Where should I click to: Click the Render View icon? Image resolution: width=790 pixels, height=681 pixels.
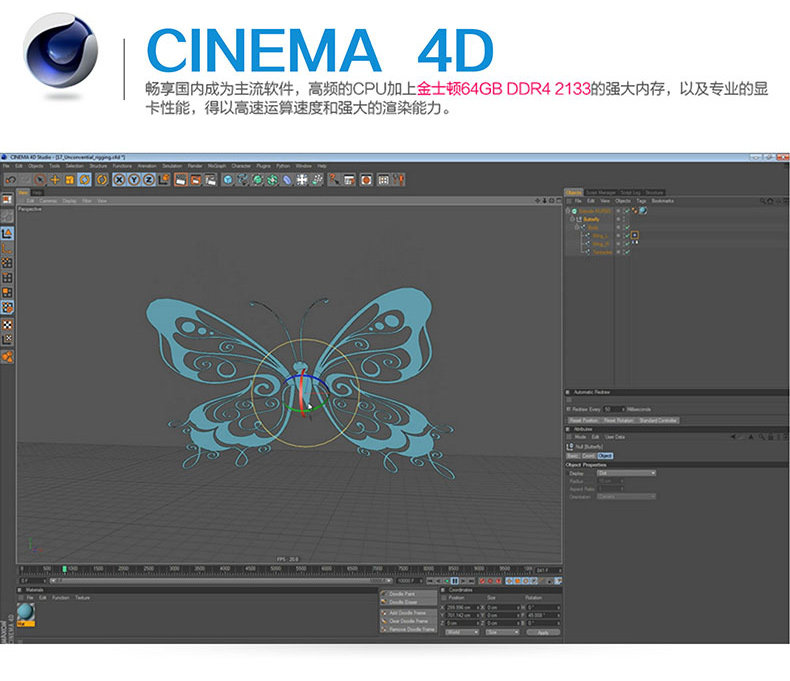[181, 180]
